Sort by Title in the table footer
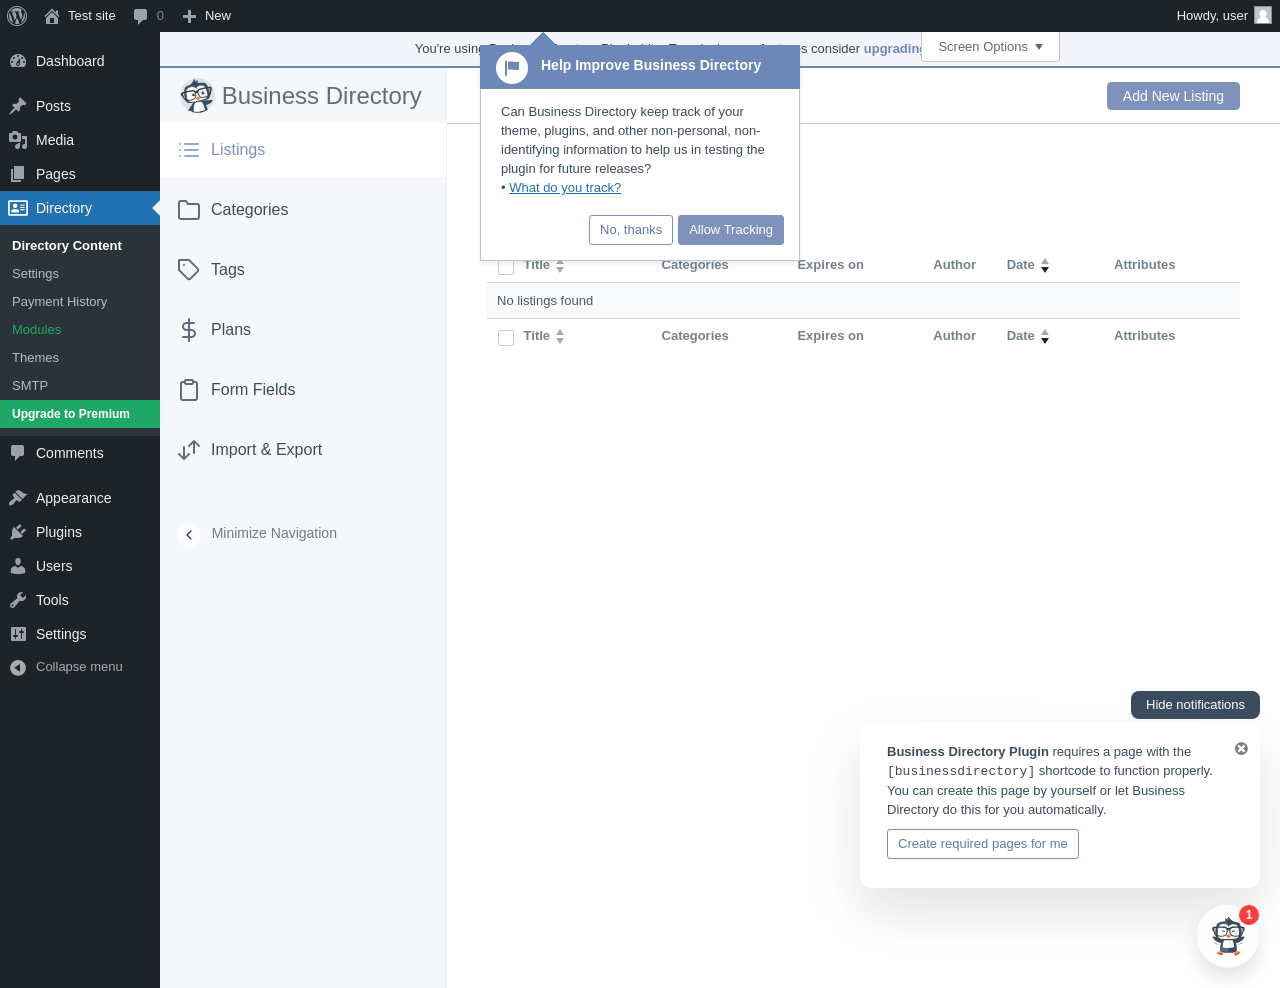The width and height of the screenshot is (1280, 988). pos(544,336)
